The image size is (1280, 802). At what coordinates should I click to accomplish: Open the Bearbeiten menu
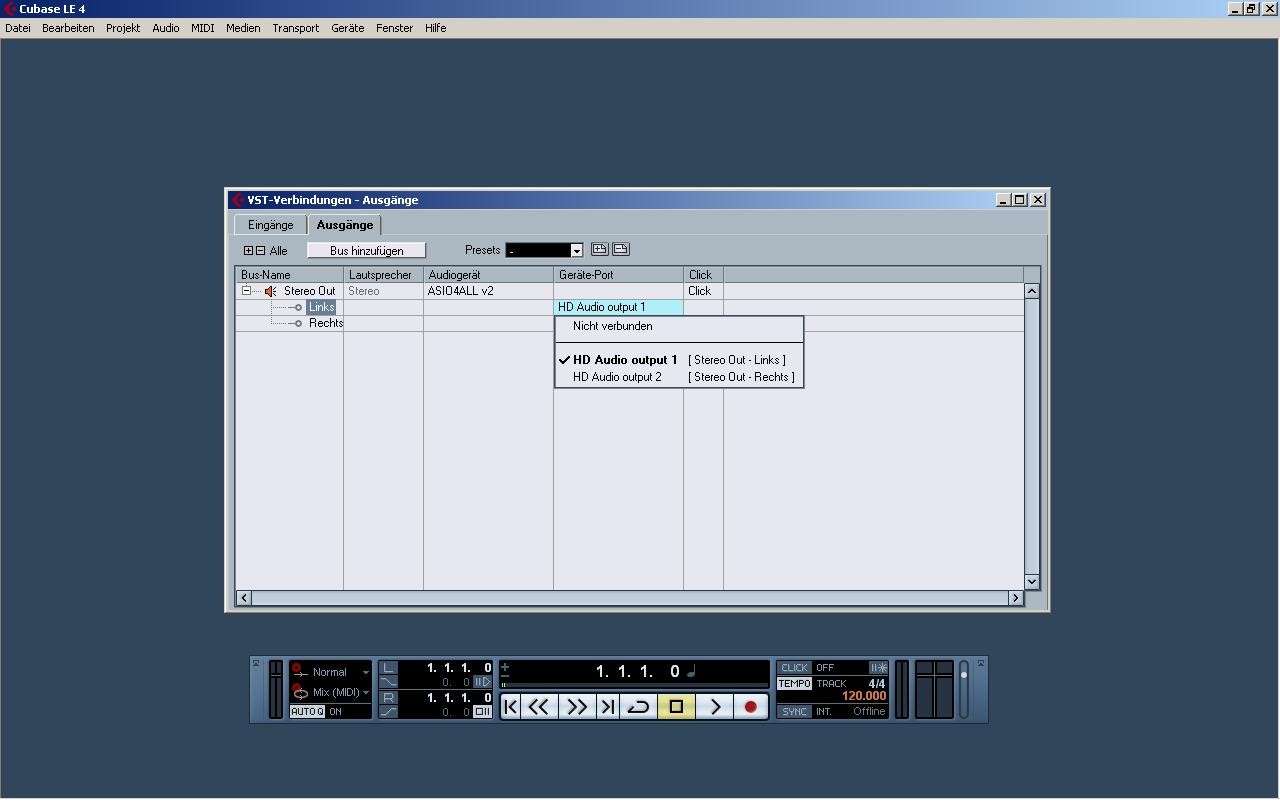tap(68, 28)
